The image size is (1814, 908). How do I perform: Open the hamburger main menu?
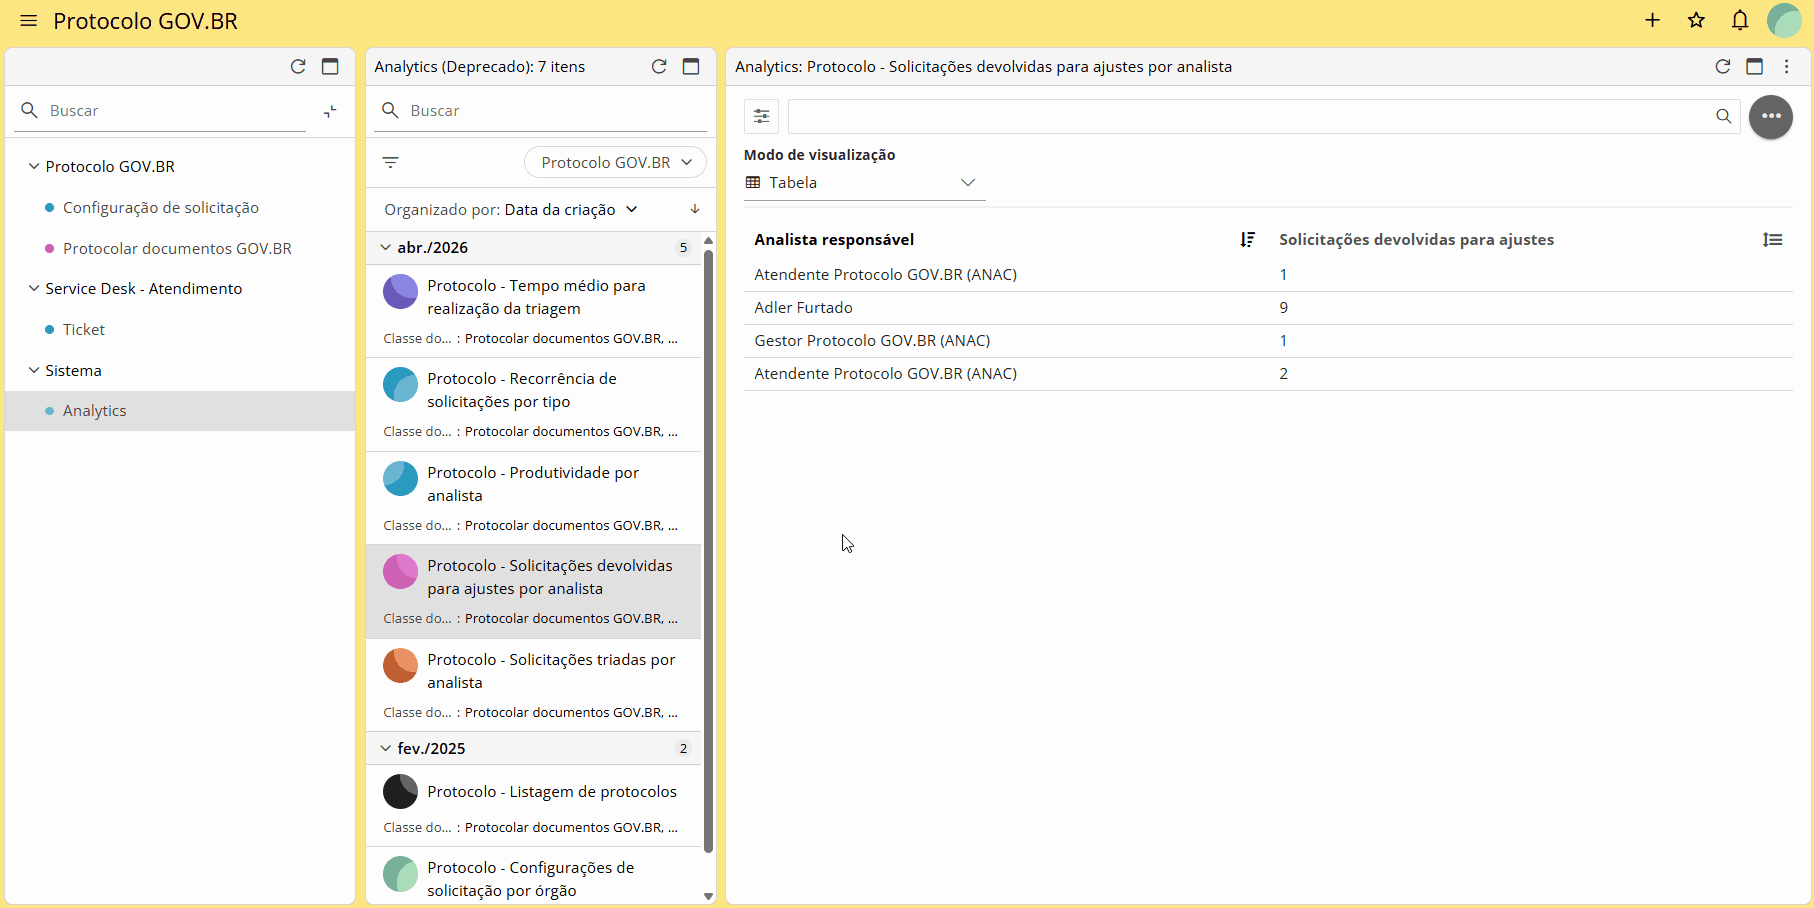coord(29,21)
